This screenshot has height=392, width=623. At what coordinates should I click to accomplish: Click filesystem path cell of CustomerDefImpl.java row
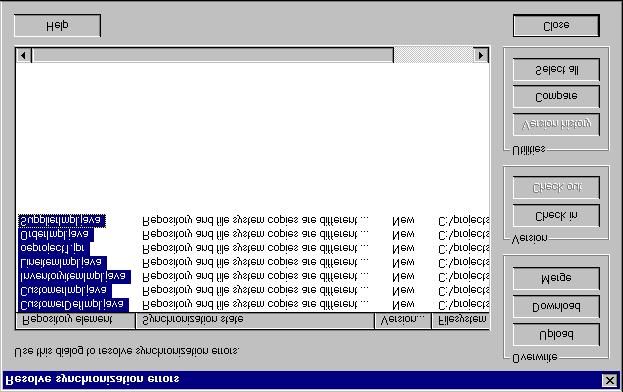click(x=464, y=305)
